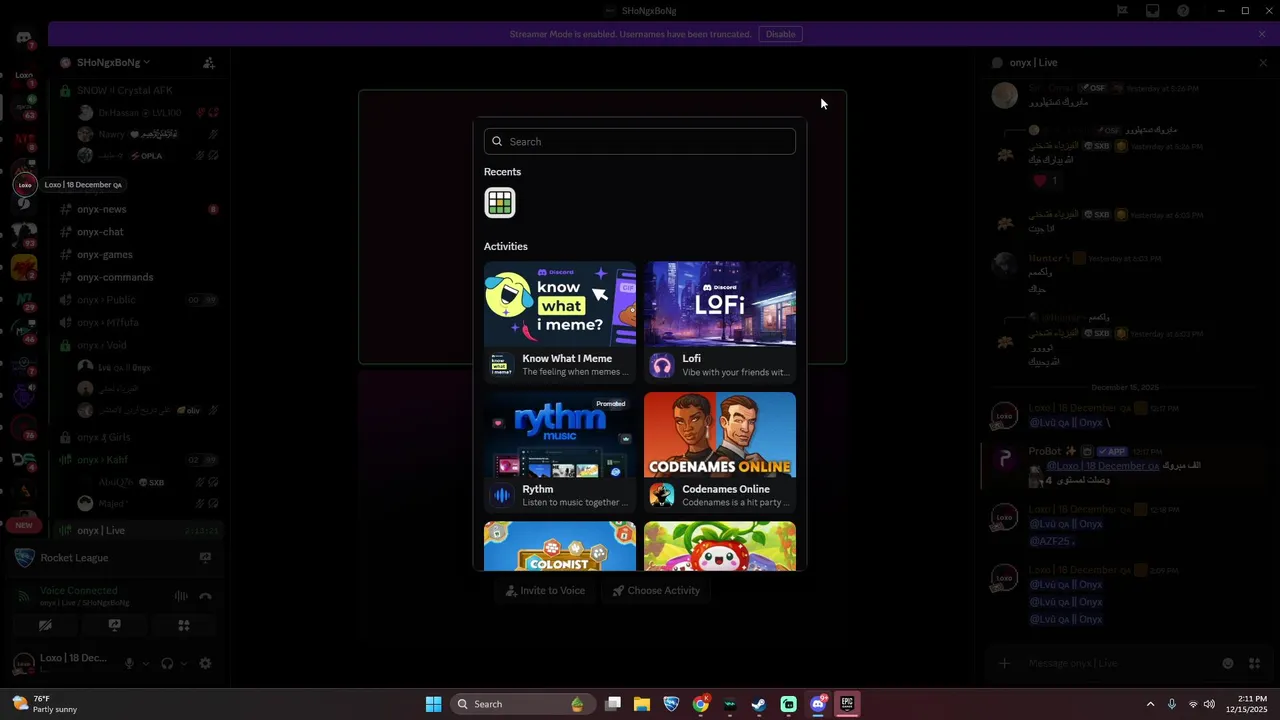Viewport: 1280px width, 720px height.
Task: Open Steam from taskbar
Action: click(x=759, y=704)
